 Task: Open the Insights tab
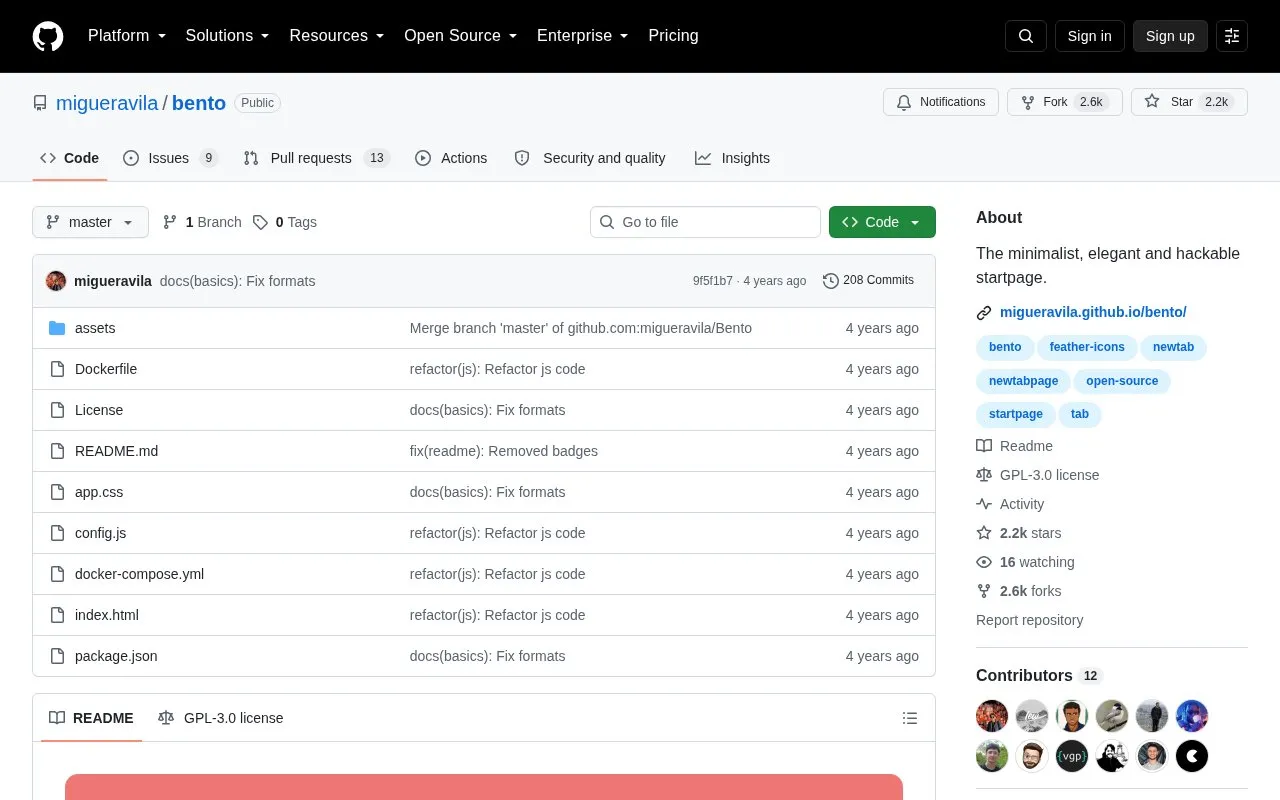(x=733, y=158)
